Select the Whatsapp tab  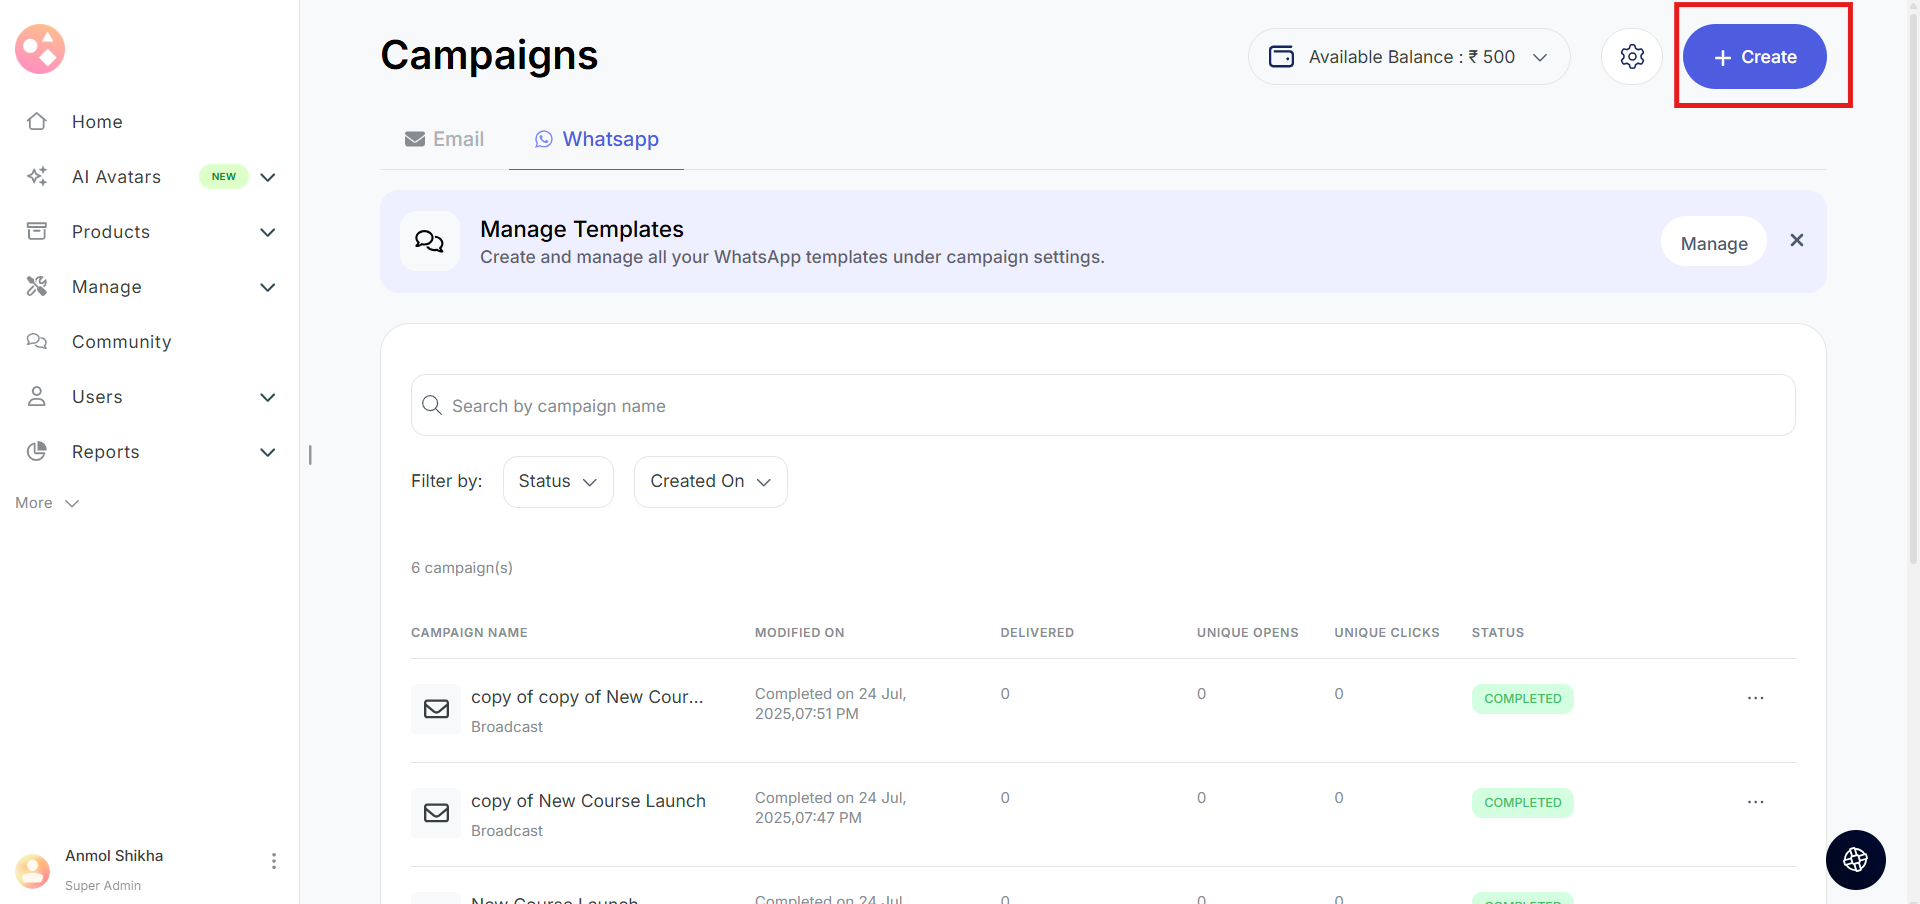click(597, 139)
